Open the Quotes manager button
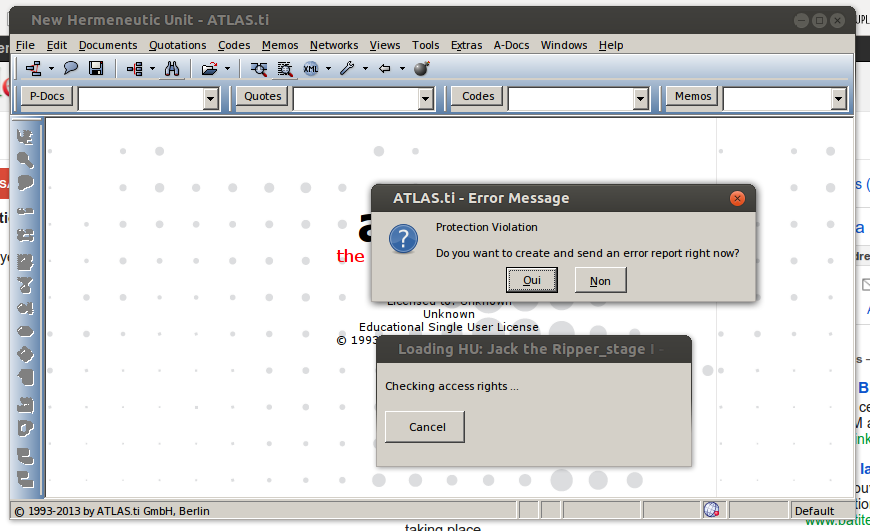This screenshot has width=870, height=531. tap(262, 97)
